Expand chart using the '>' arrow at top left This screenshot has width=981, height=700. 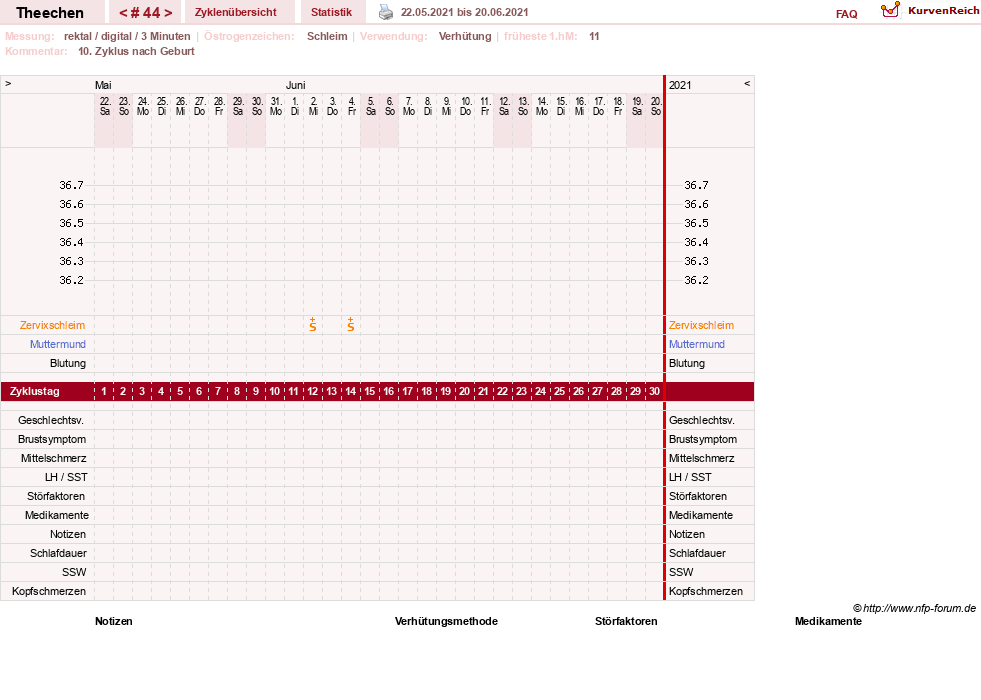tap(8, 83)
